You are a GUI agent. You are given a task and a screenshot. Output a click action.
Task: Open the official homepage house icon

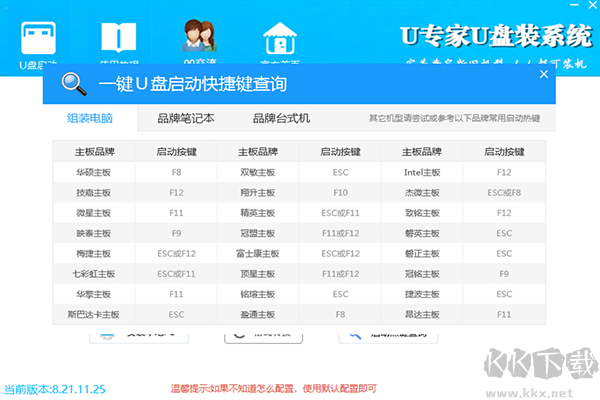(x=280, y=38)
